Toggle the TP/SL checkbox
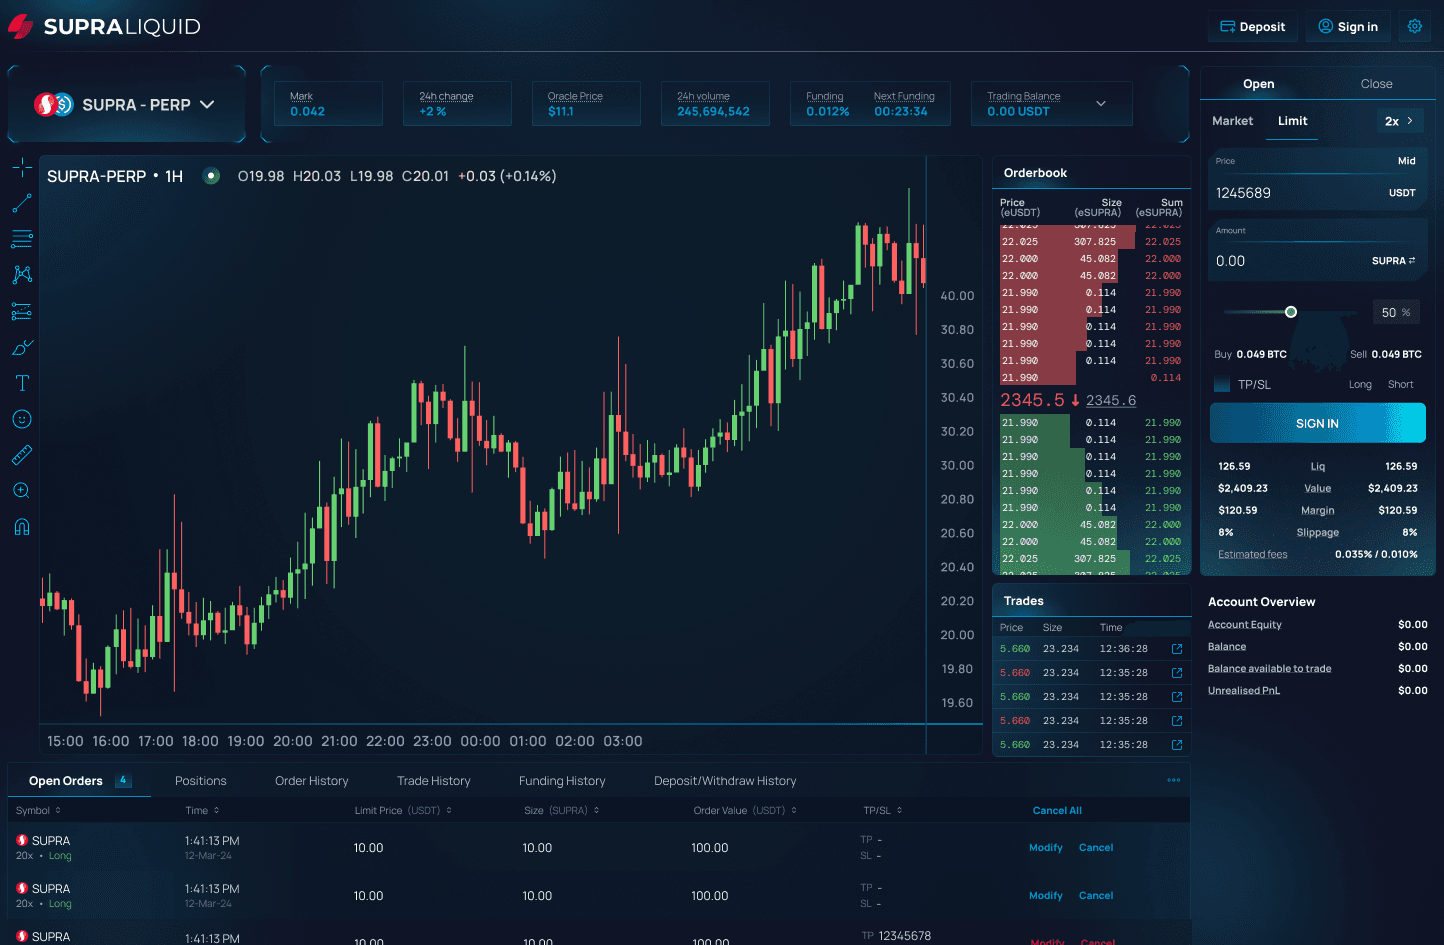 pyautogui.click(x=1222, y=384)
